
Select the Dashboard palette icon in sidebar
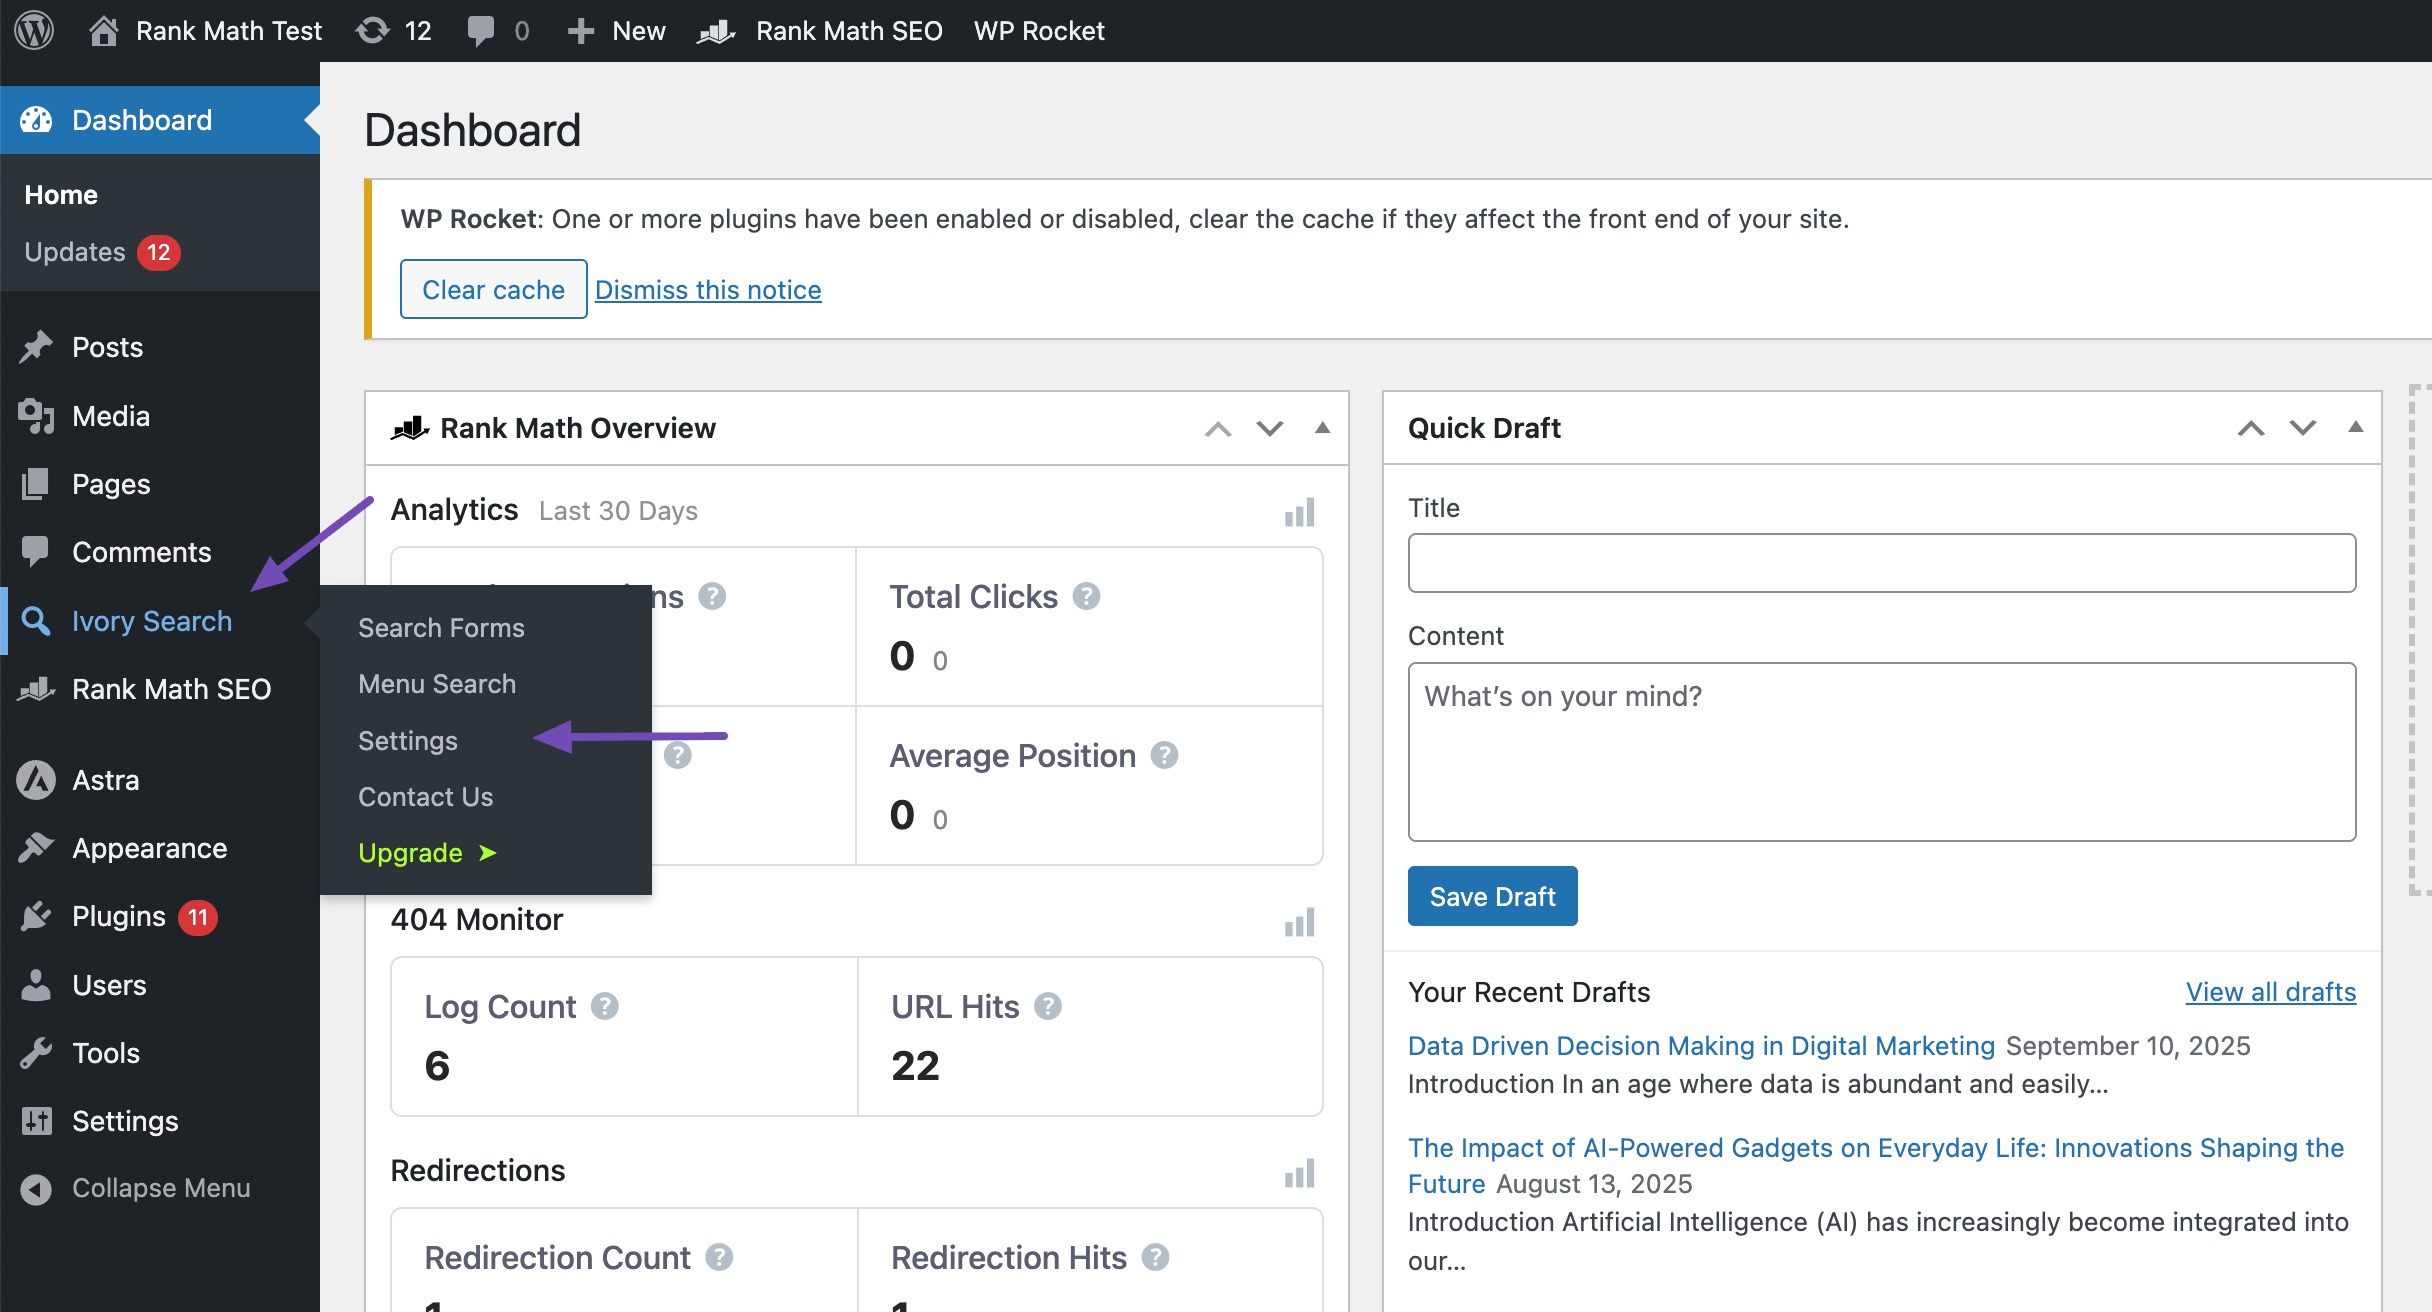pos(37,120)
